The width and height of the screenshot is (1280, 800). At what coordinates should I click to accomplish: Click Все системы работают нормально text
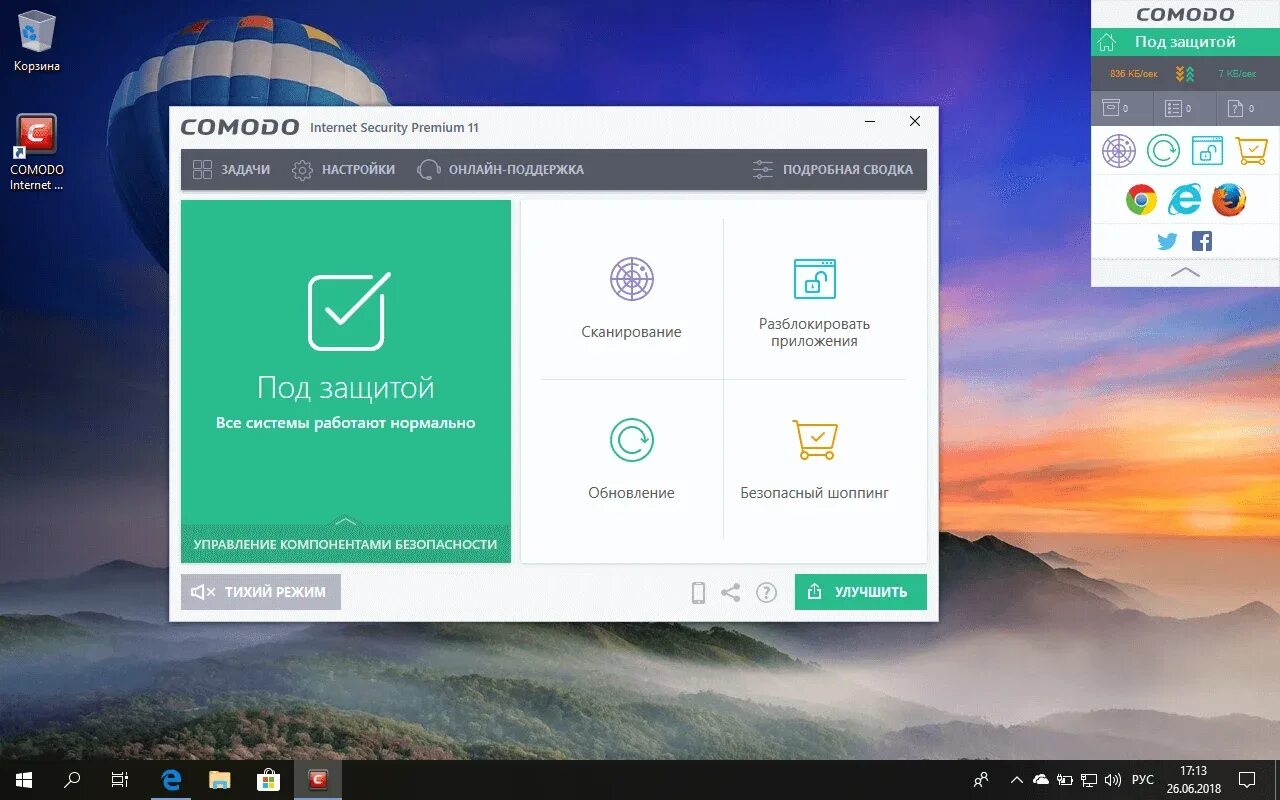click(x=346, y=423)
